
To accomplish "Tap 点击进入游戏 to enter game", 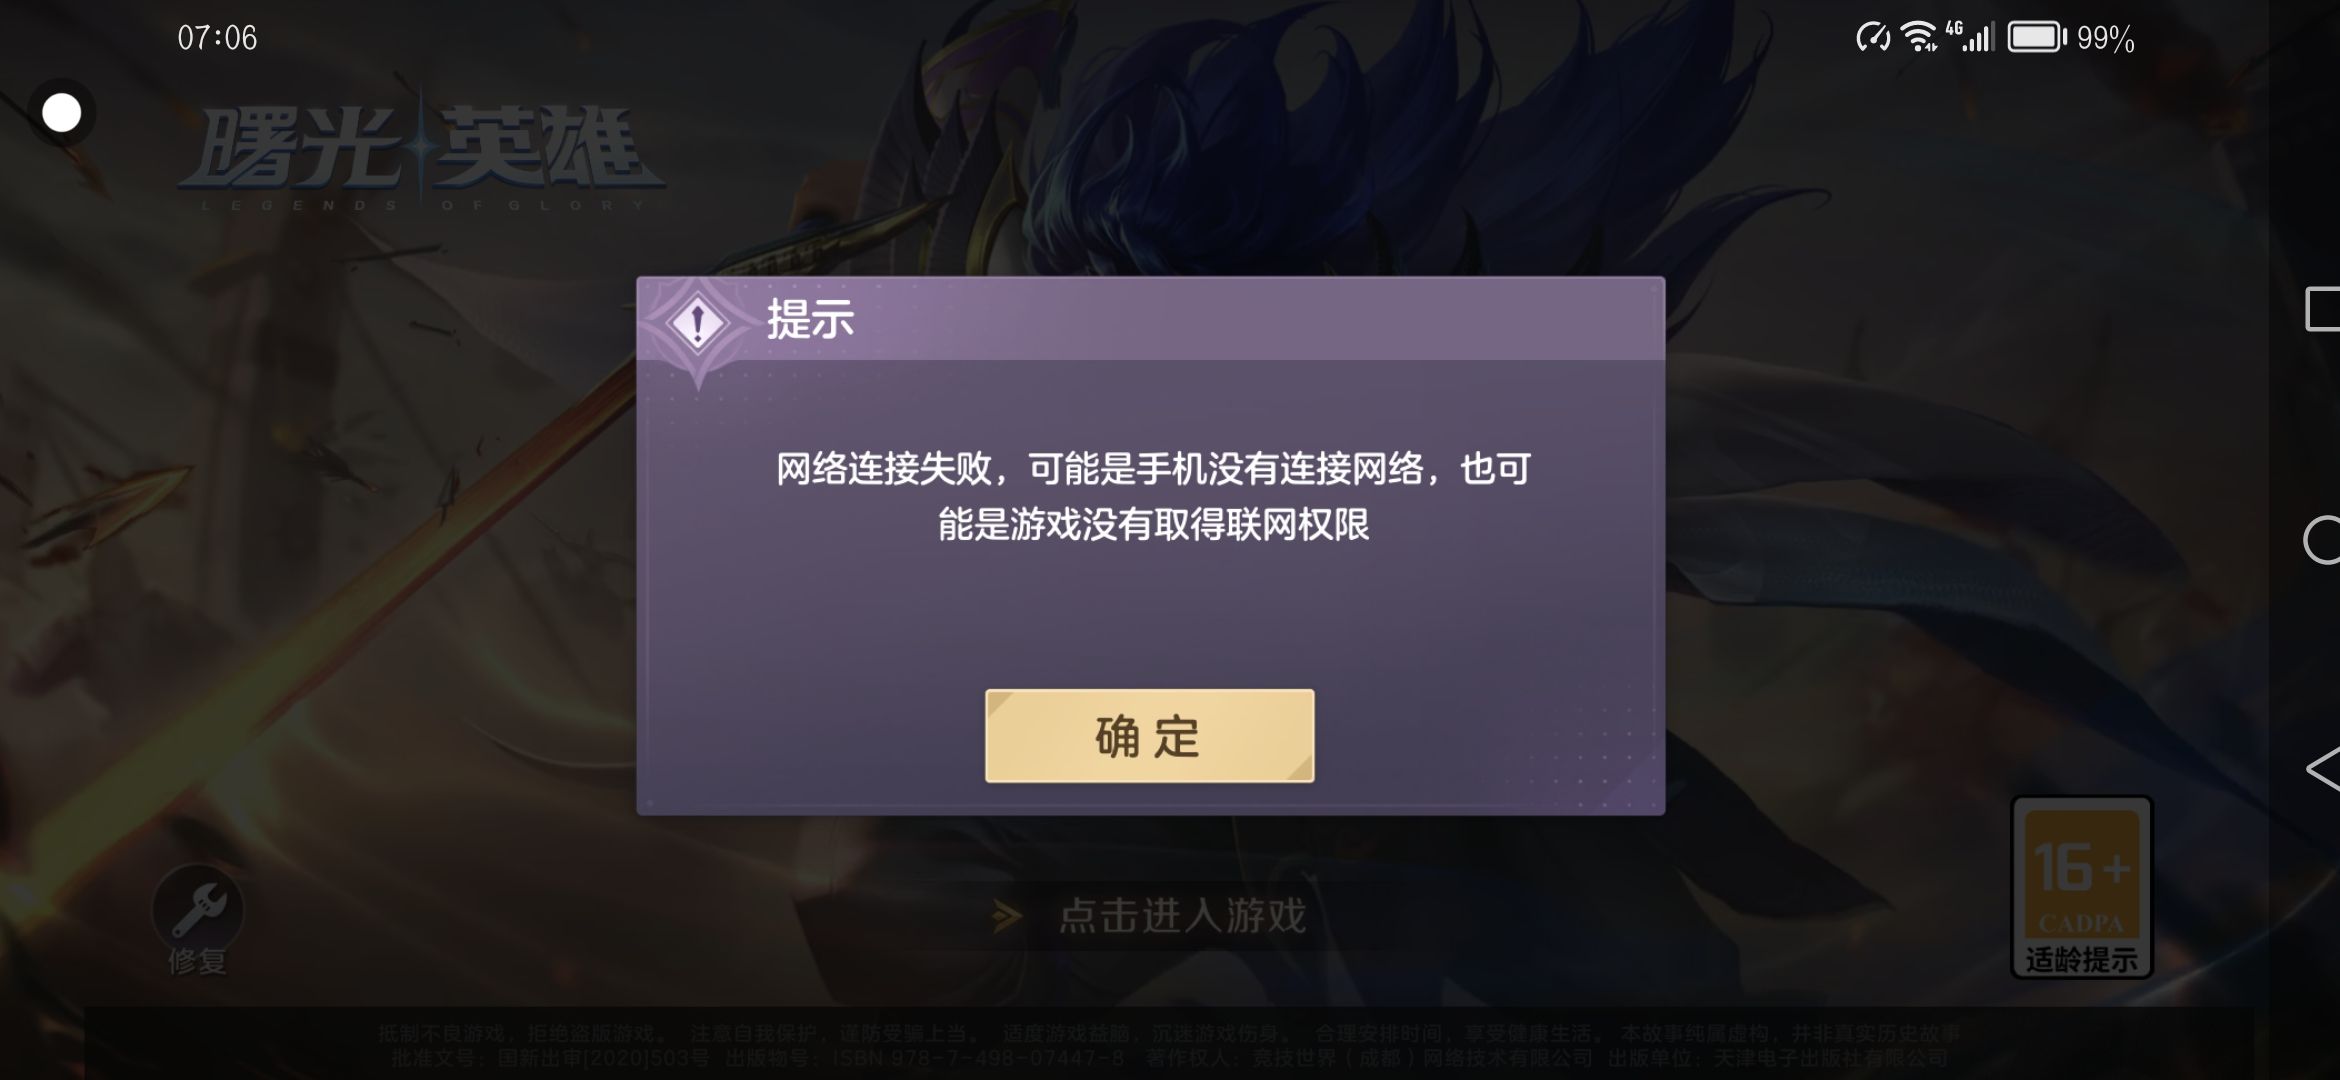I will pos(1182,916).
